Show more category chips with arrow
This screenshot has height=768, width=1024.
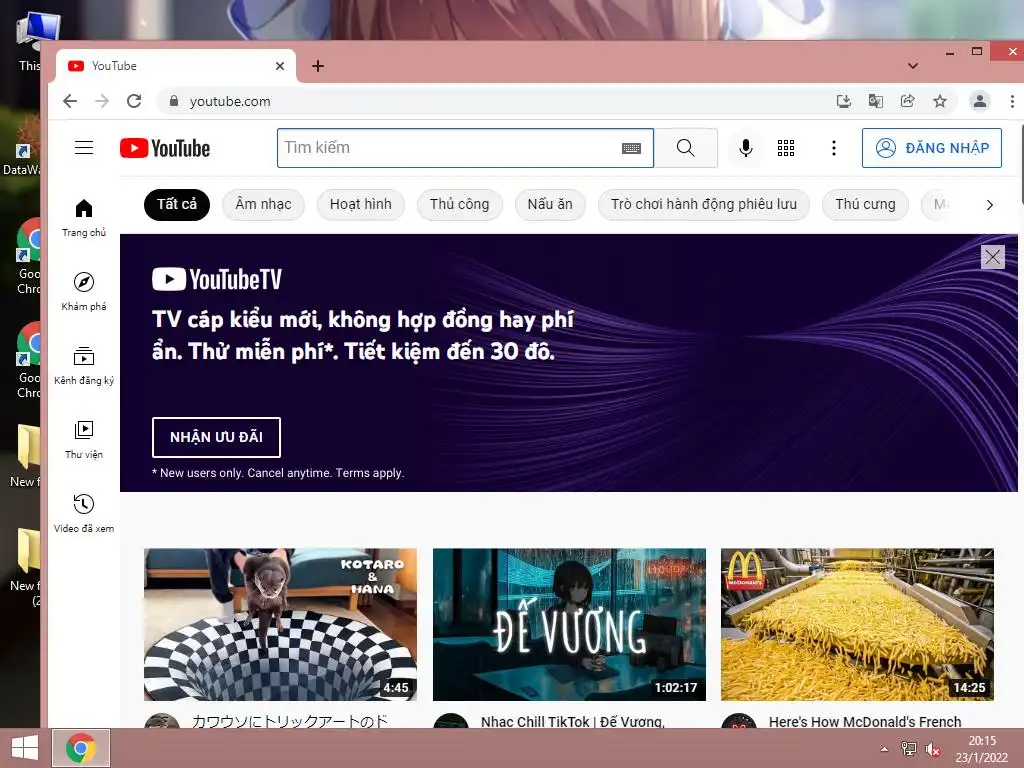tap(989, 205)
